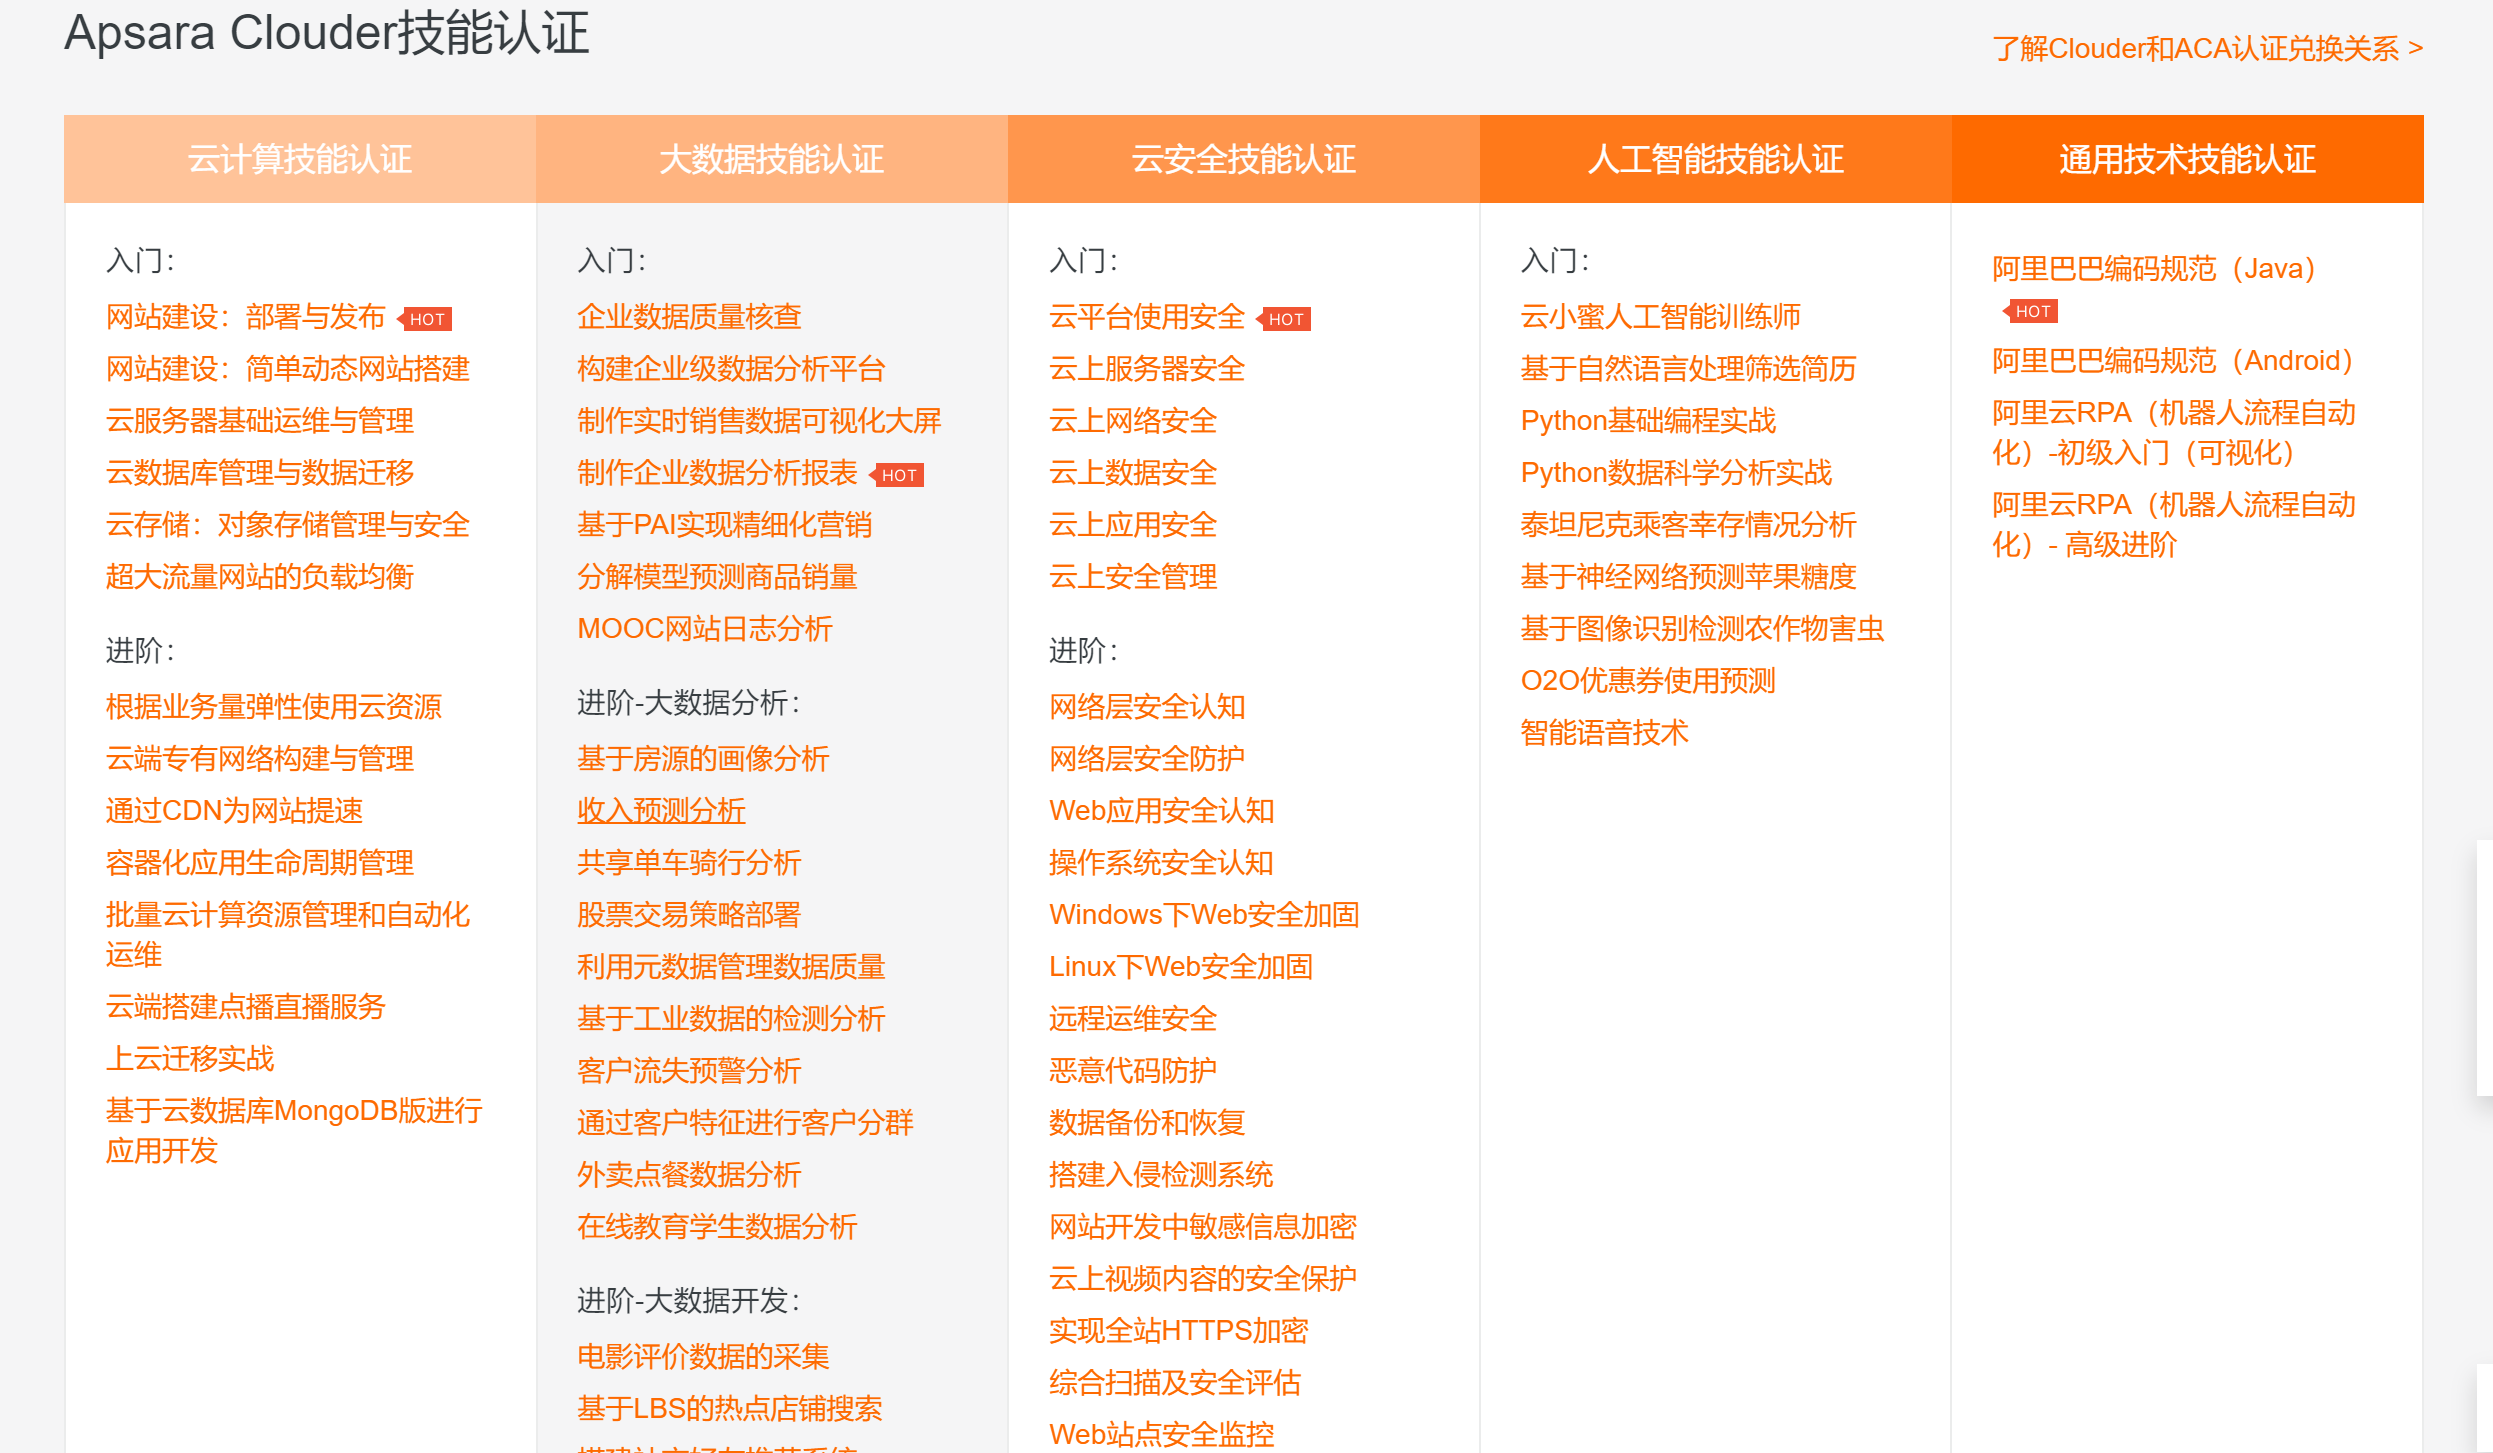This screenshot has width=2493, height=1453.
Task: Open 基于图像识别检测农作物害虫 course
Action: click(x=1701, y=629)
